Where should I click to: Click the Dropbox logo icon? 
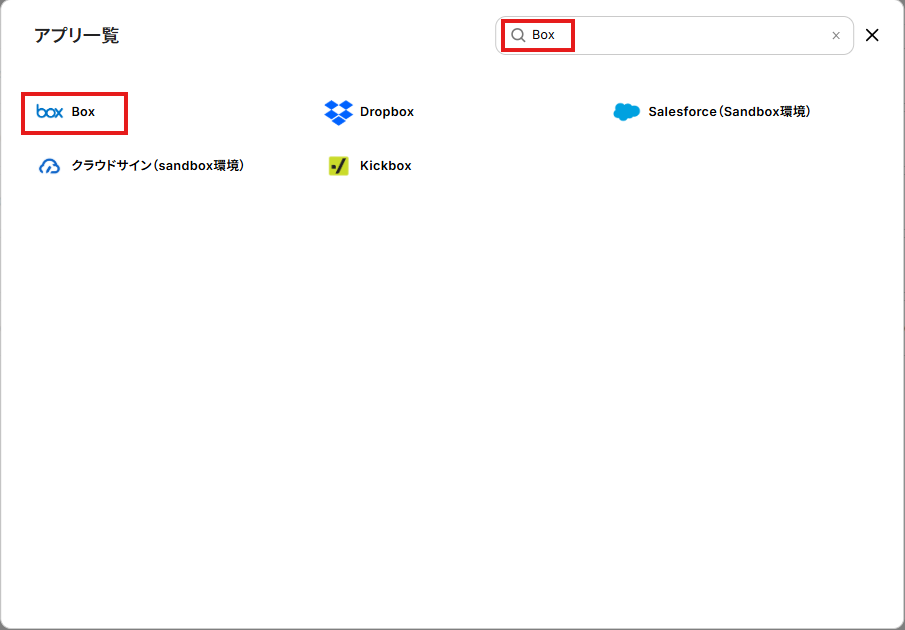click(338, 112)
